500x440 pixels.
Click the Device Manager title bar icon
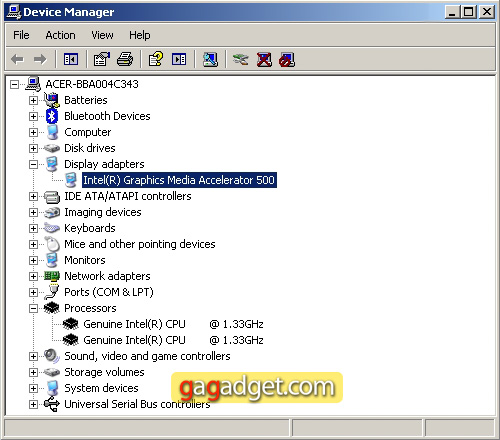pyautogui.click(x=14, y=12)
